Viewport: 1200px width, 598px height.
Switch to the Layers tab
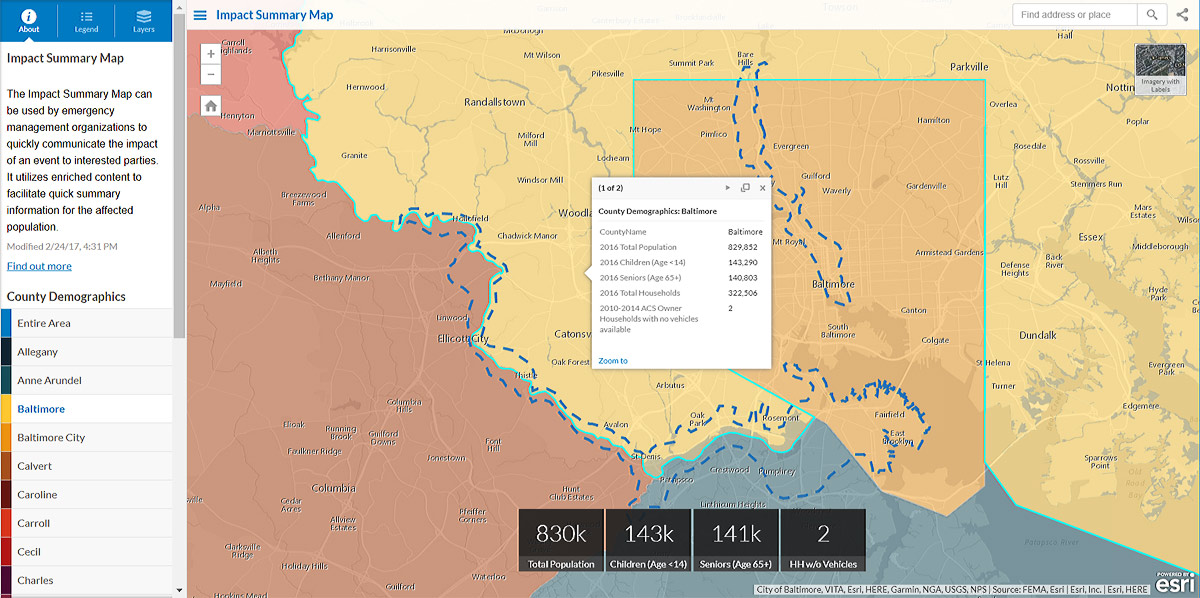[x=144, y=20]
